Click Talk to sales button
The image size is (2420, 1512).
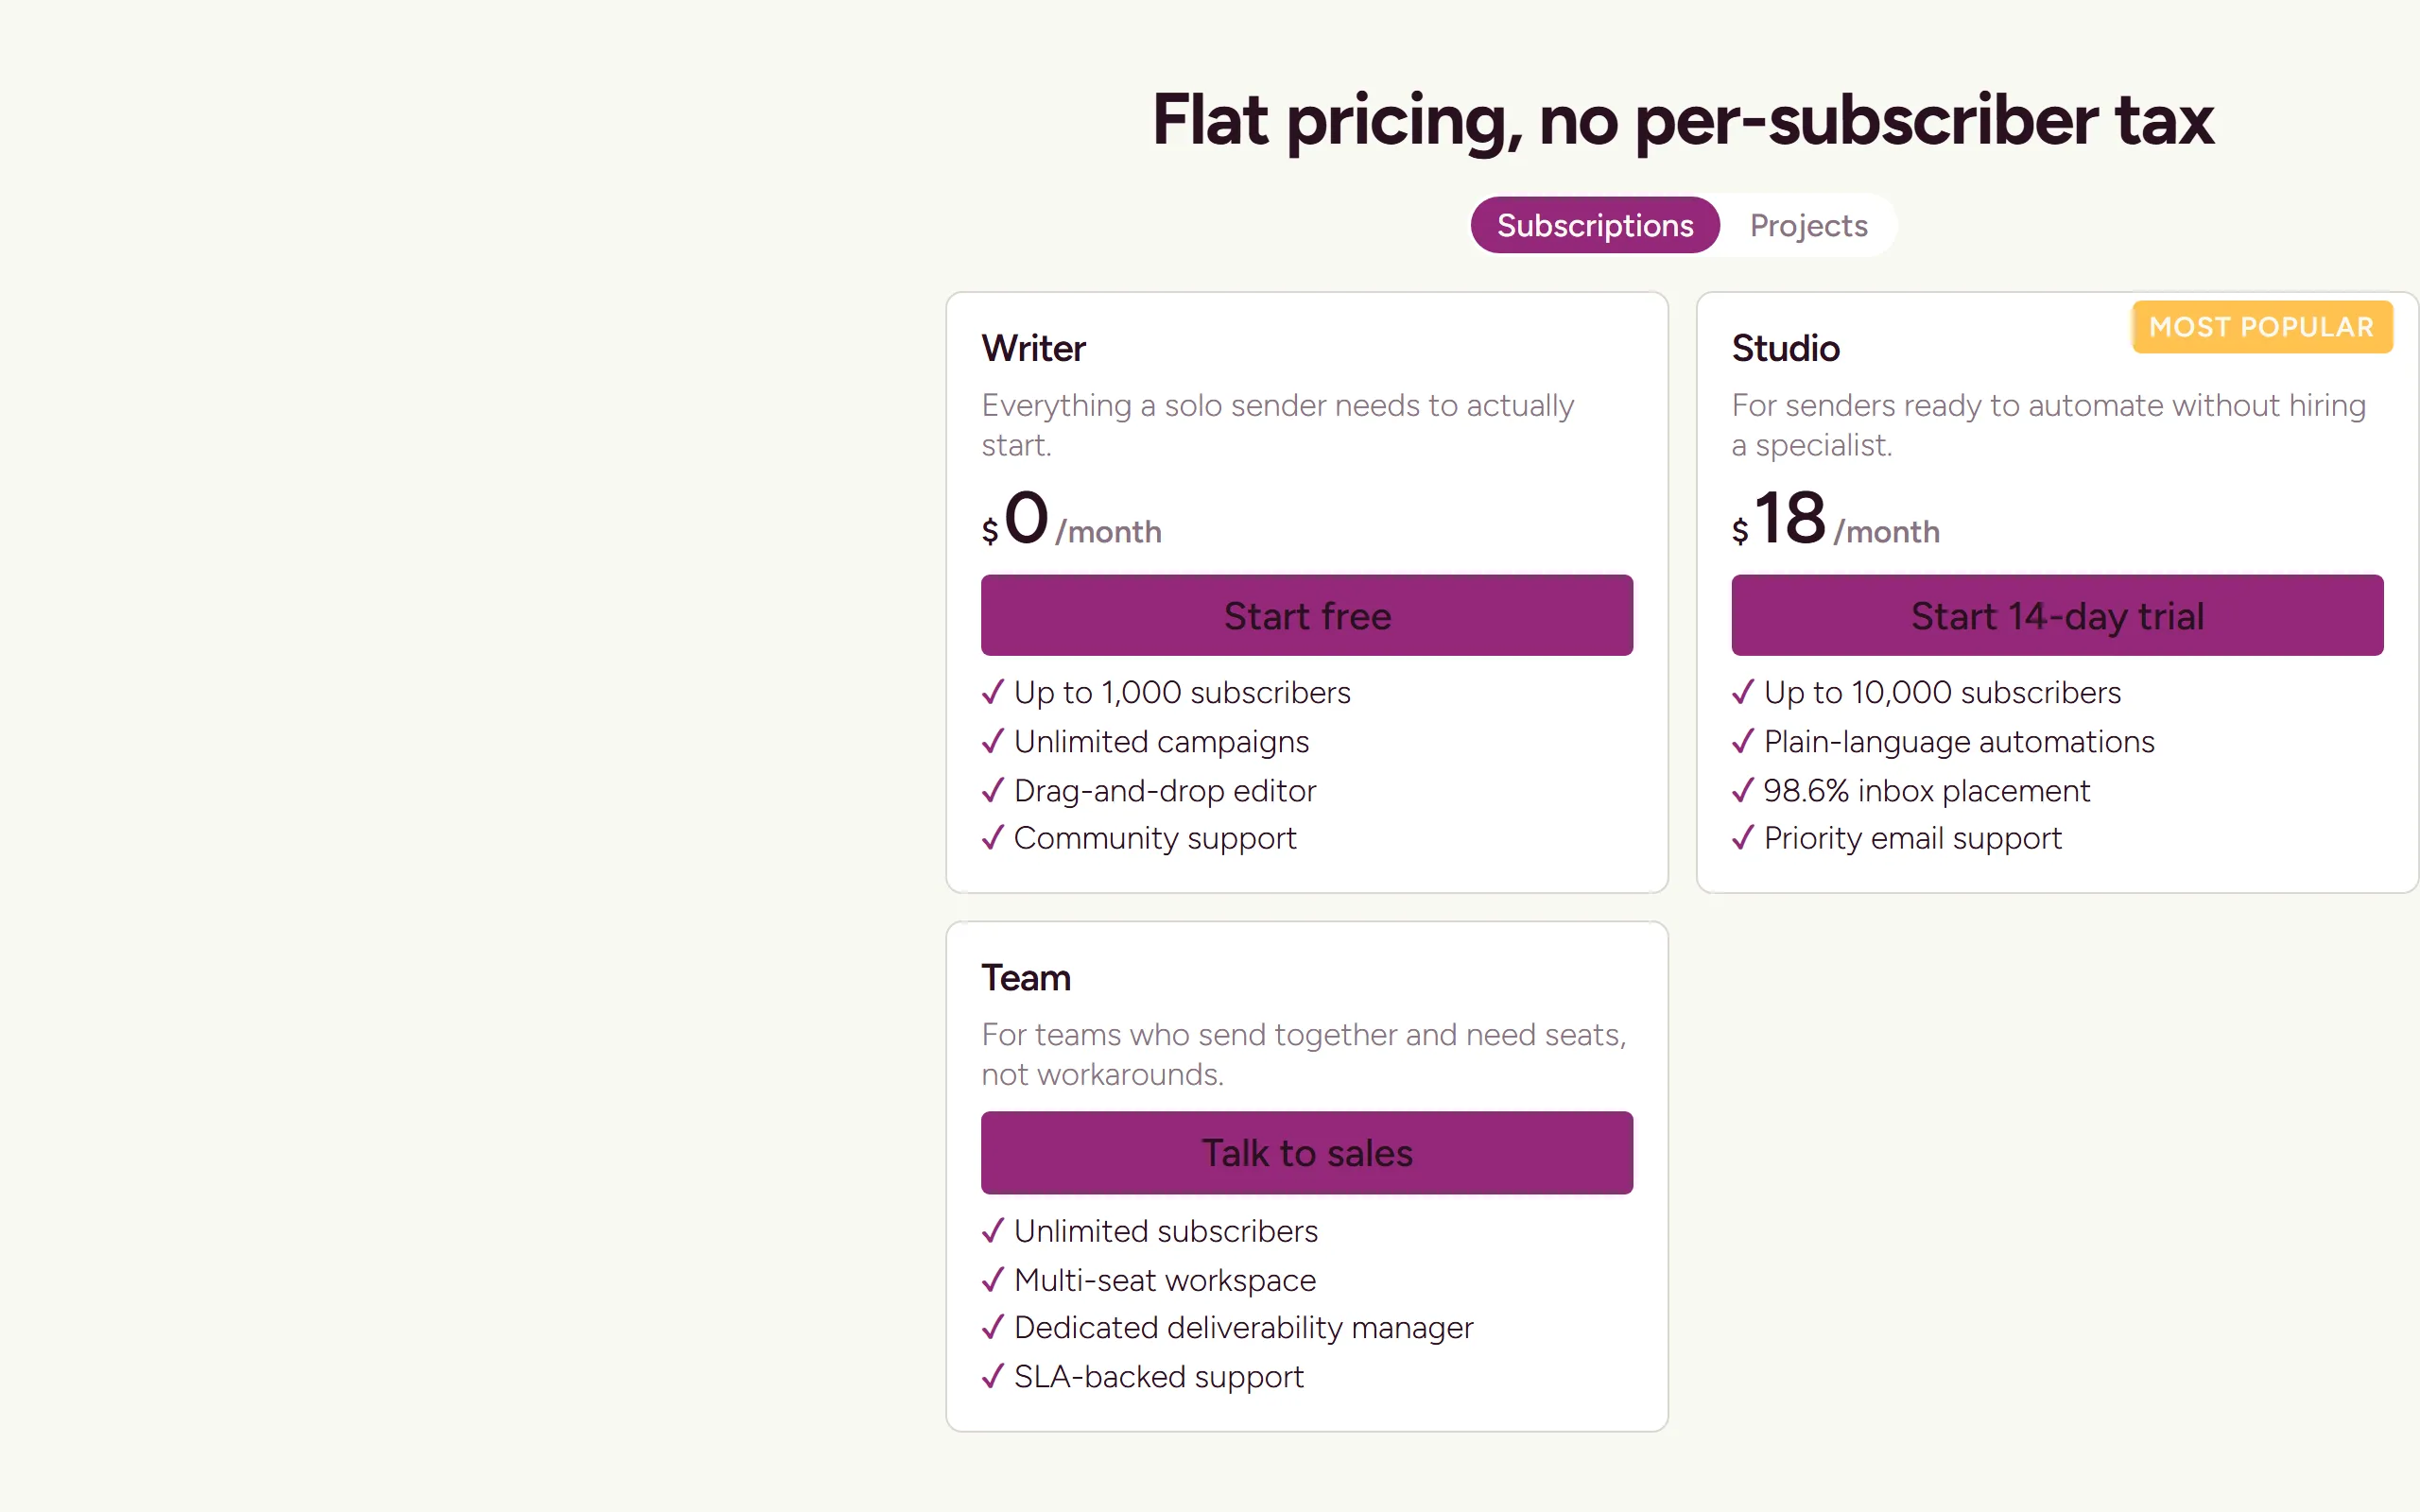click(x=1307, y=1152)
